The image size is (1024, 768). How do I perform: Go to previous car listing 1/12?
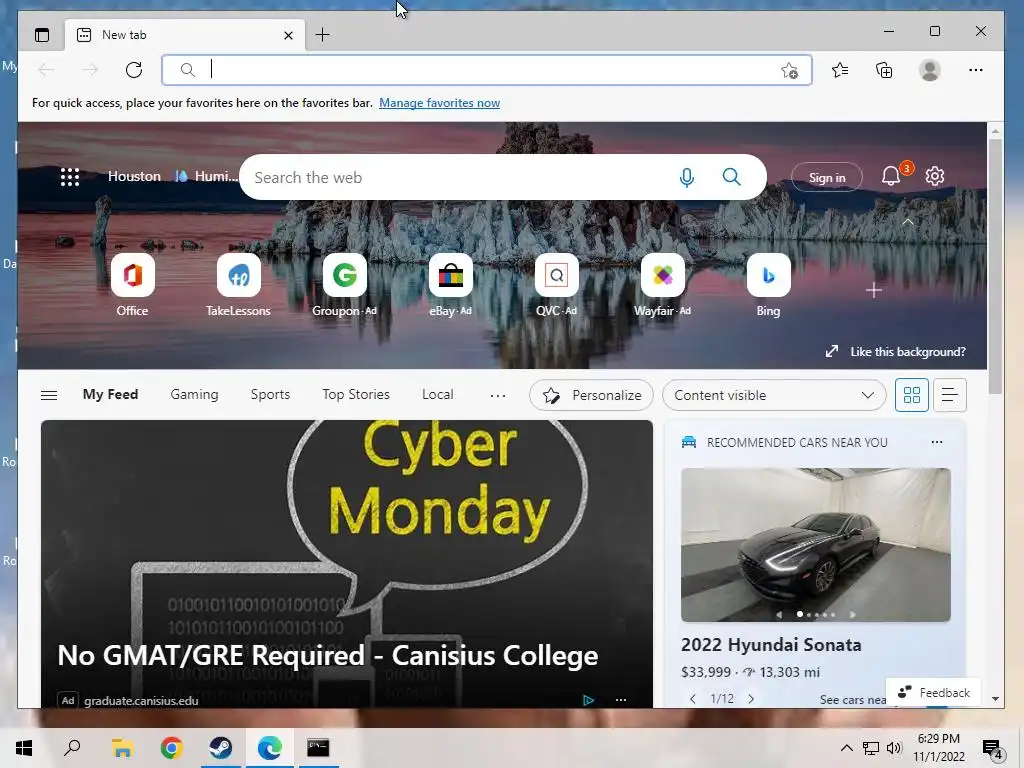(693, 699)
